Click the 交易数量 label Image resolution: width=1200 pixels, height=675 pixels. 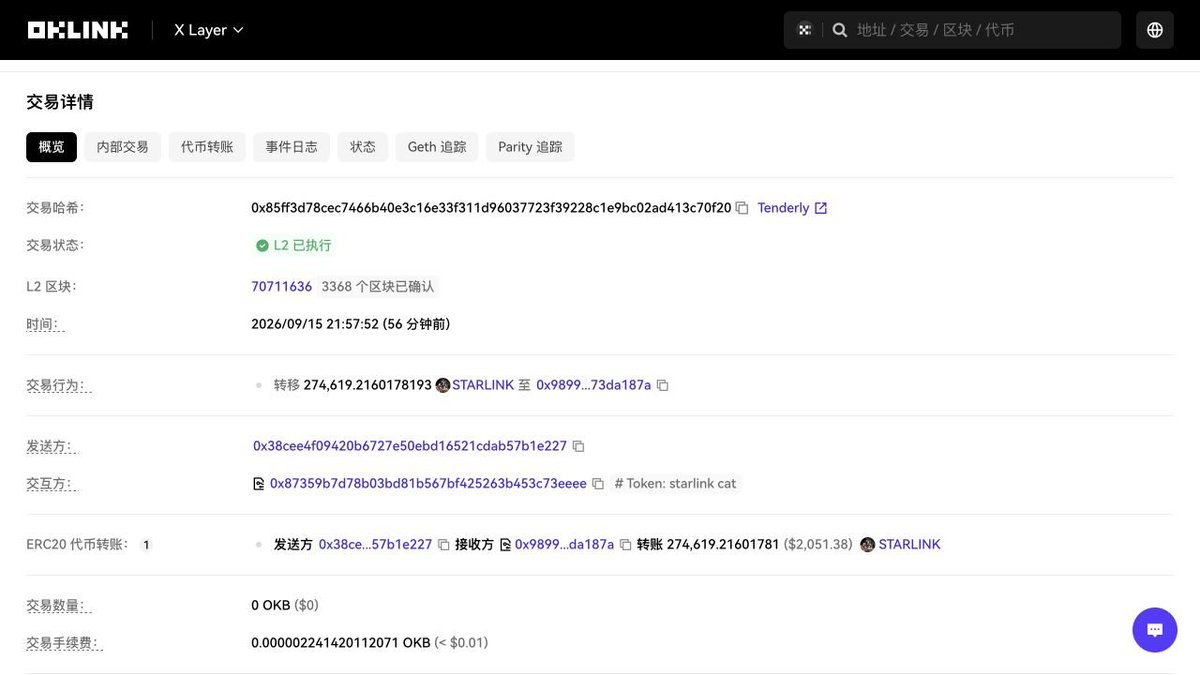click(x=57, y=605)
